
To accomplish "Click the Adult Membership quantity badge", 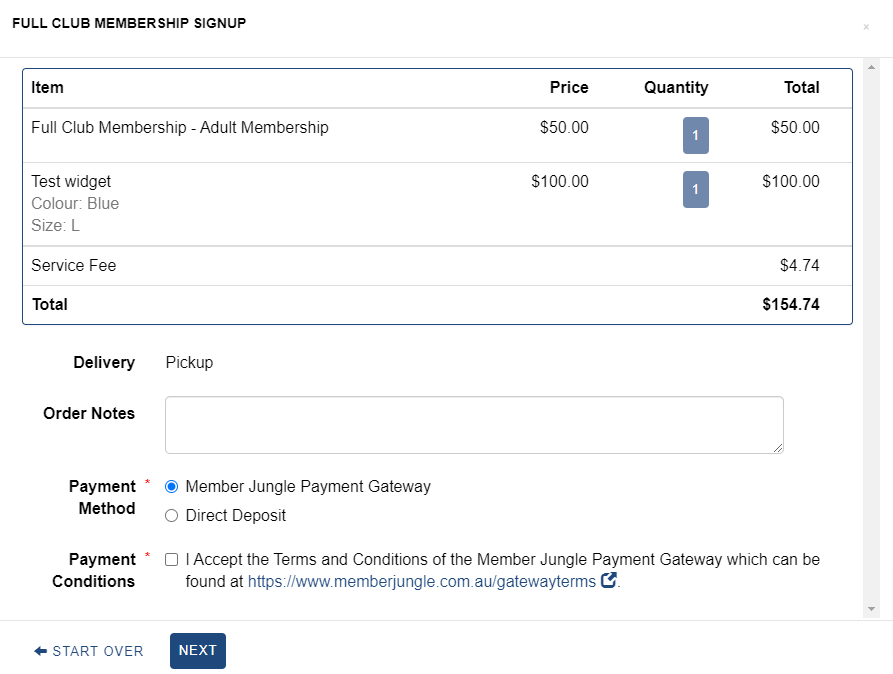I will (x=695, y=136).
